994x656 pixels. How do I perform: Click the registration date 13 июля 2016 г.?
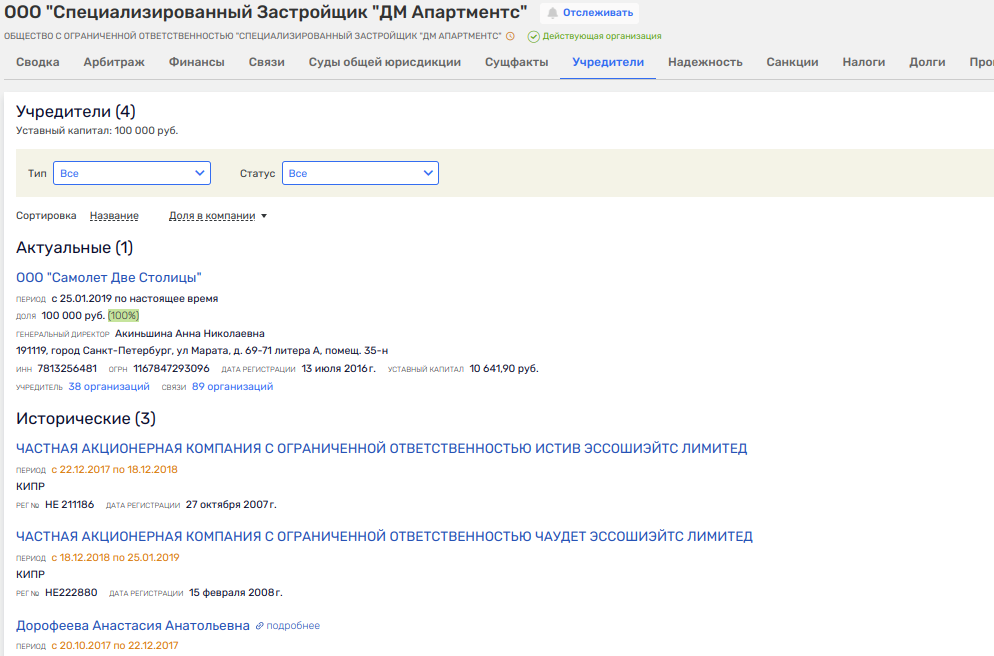[339, 369]
